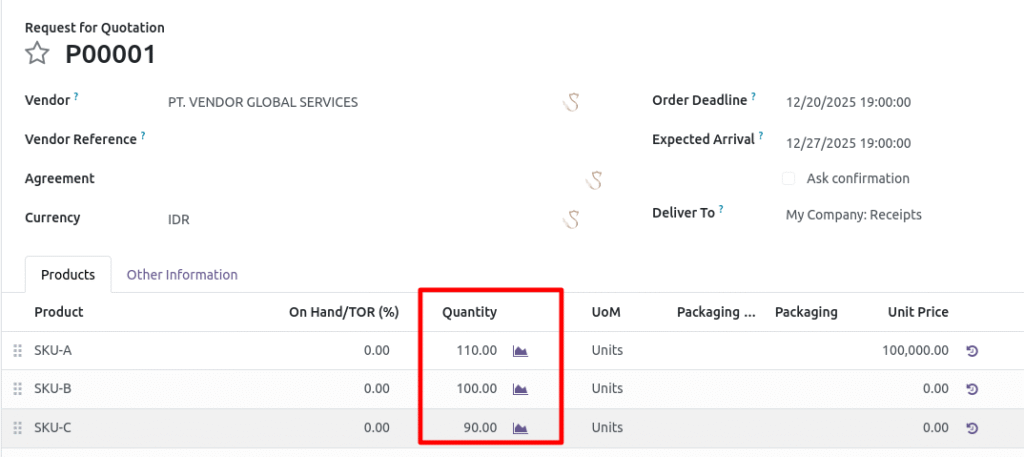Open the Vendor field dropdown

point(360,102)
